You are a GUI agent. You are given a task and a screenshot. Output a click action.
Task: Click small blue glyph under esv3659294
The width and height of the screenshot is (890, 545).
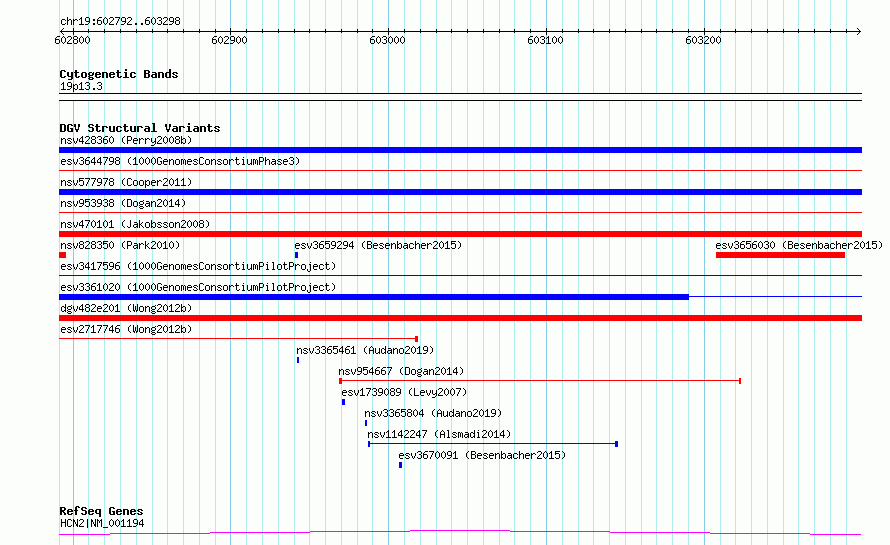tap(296, 255)
